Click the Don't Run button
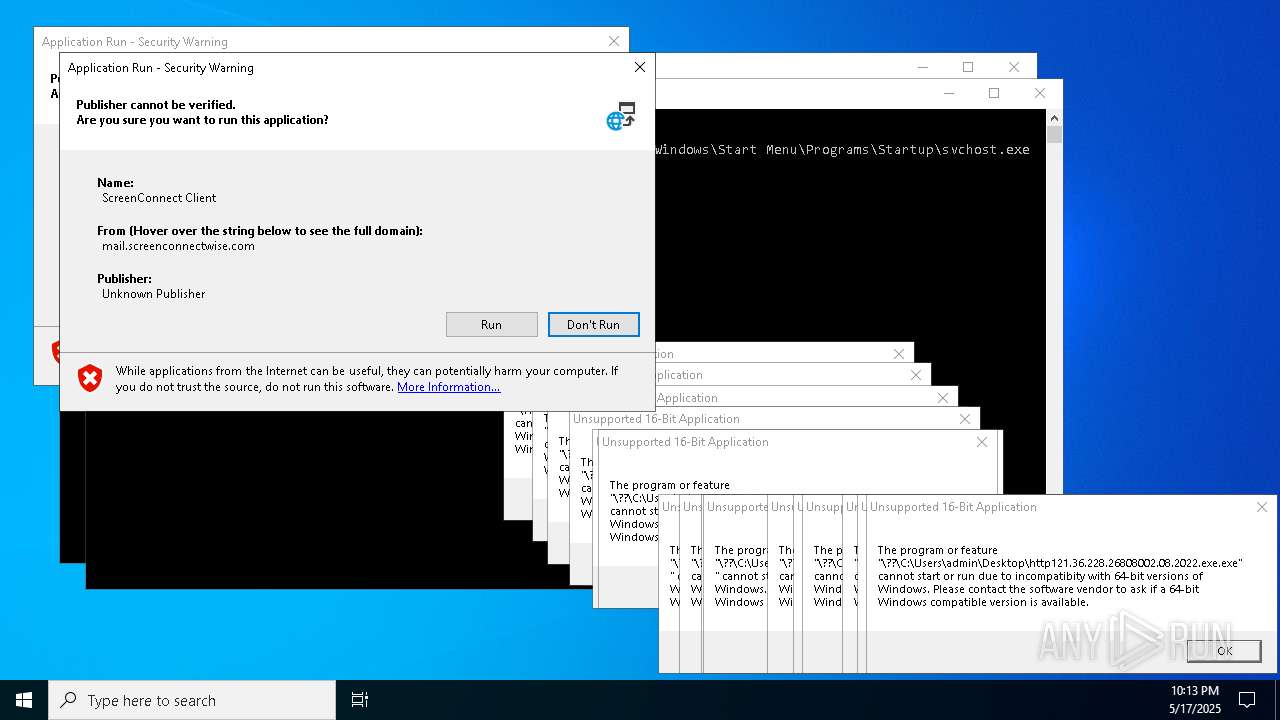The height and width of the screenshot is (720, 1280). point(593,324)
